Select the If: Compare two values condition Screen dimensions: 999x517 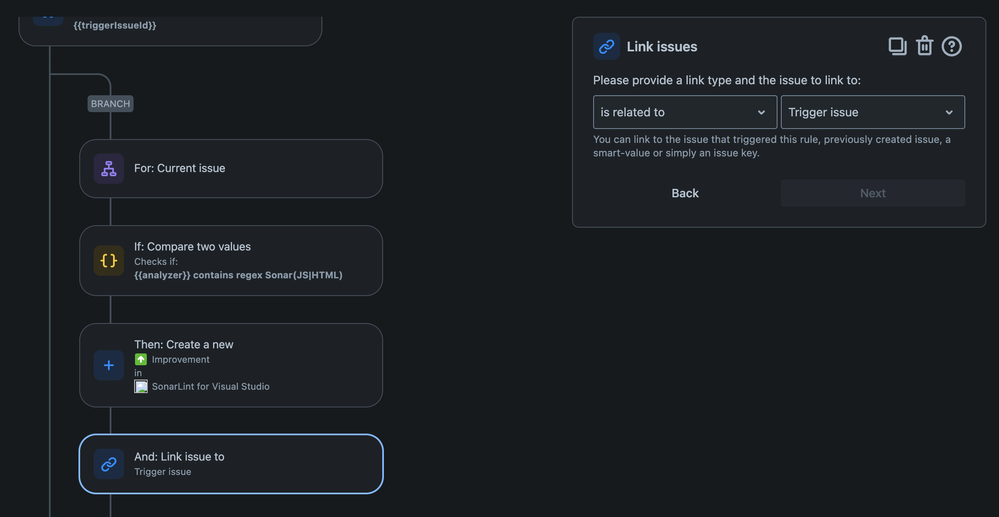click(x=231, y=260)
